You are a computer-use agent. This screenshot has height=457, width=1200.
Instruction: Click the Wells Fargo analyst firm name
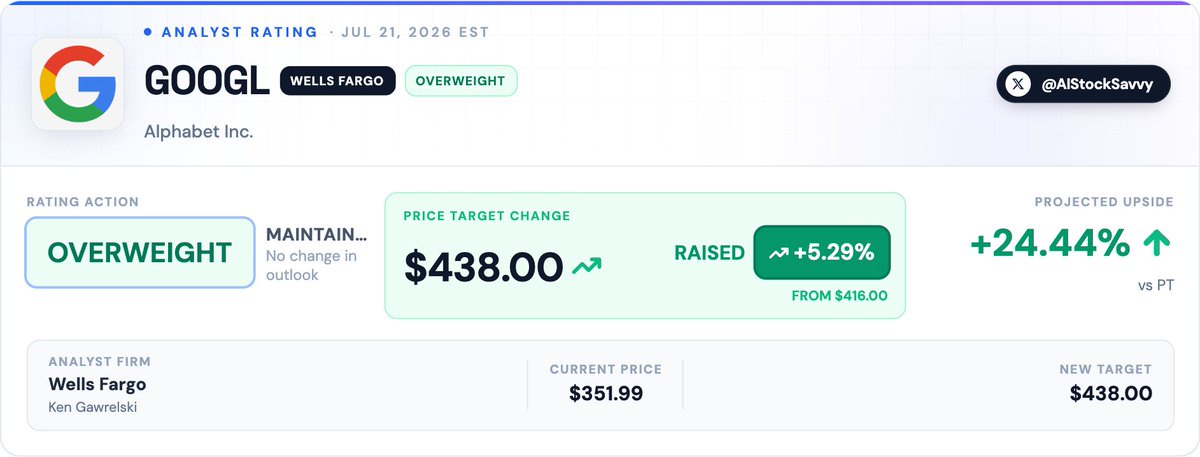click(97, 384)
